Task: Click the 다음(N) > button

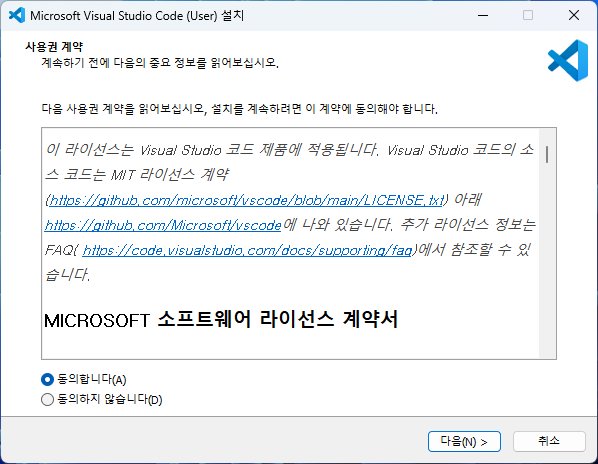Action: 464,442
